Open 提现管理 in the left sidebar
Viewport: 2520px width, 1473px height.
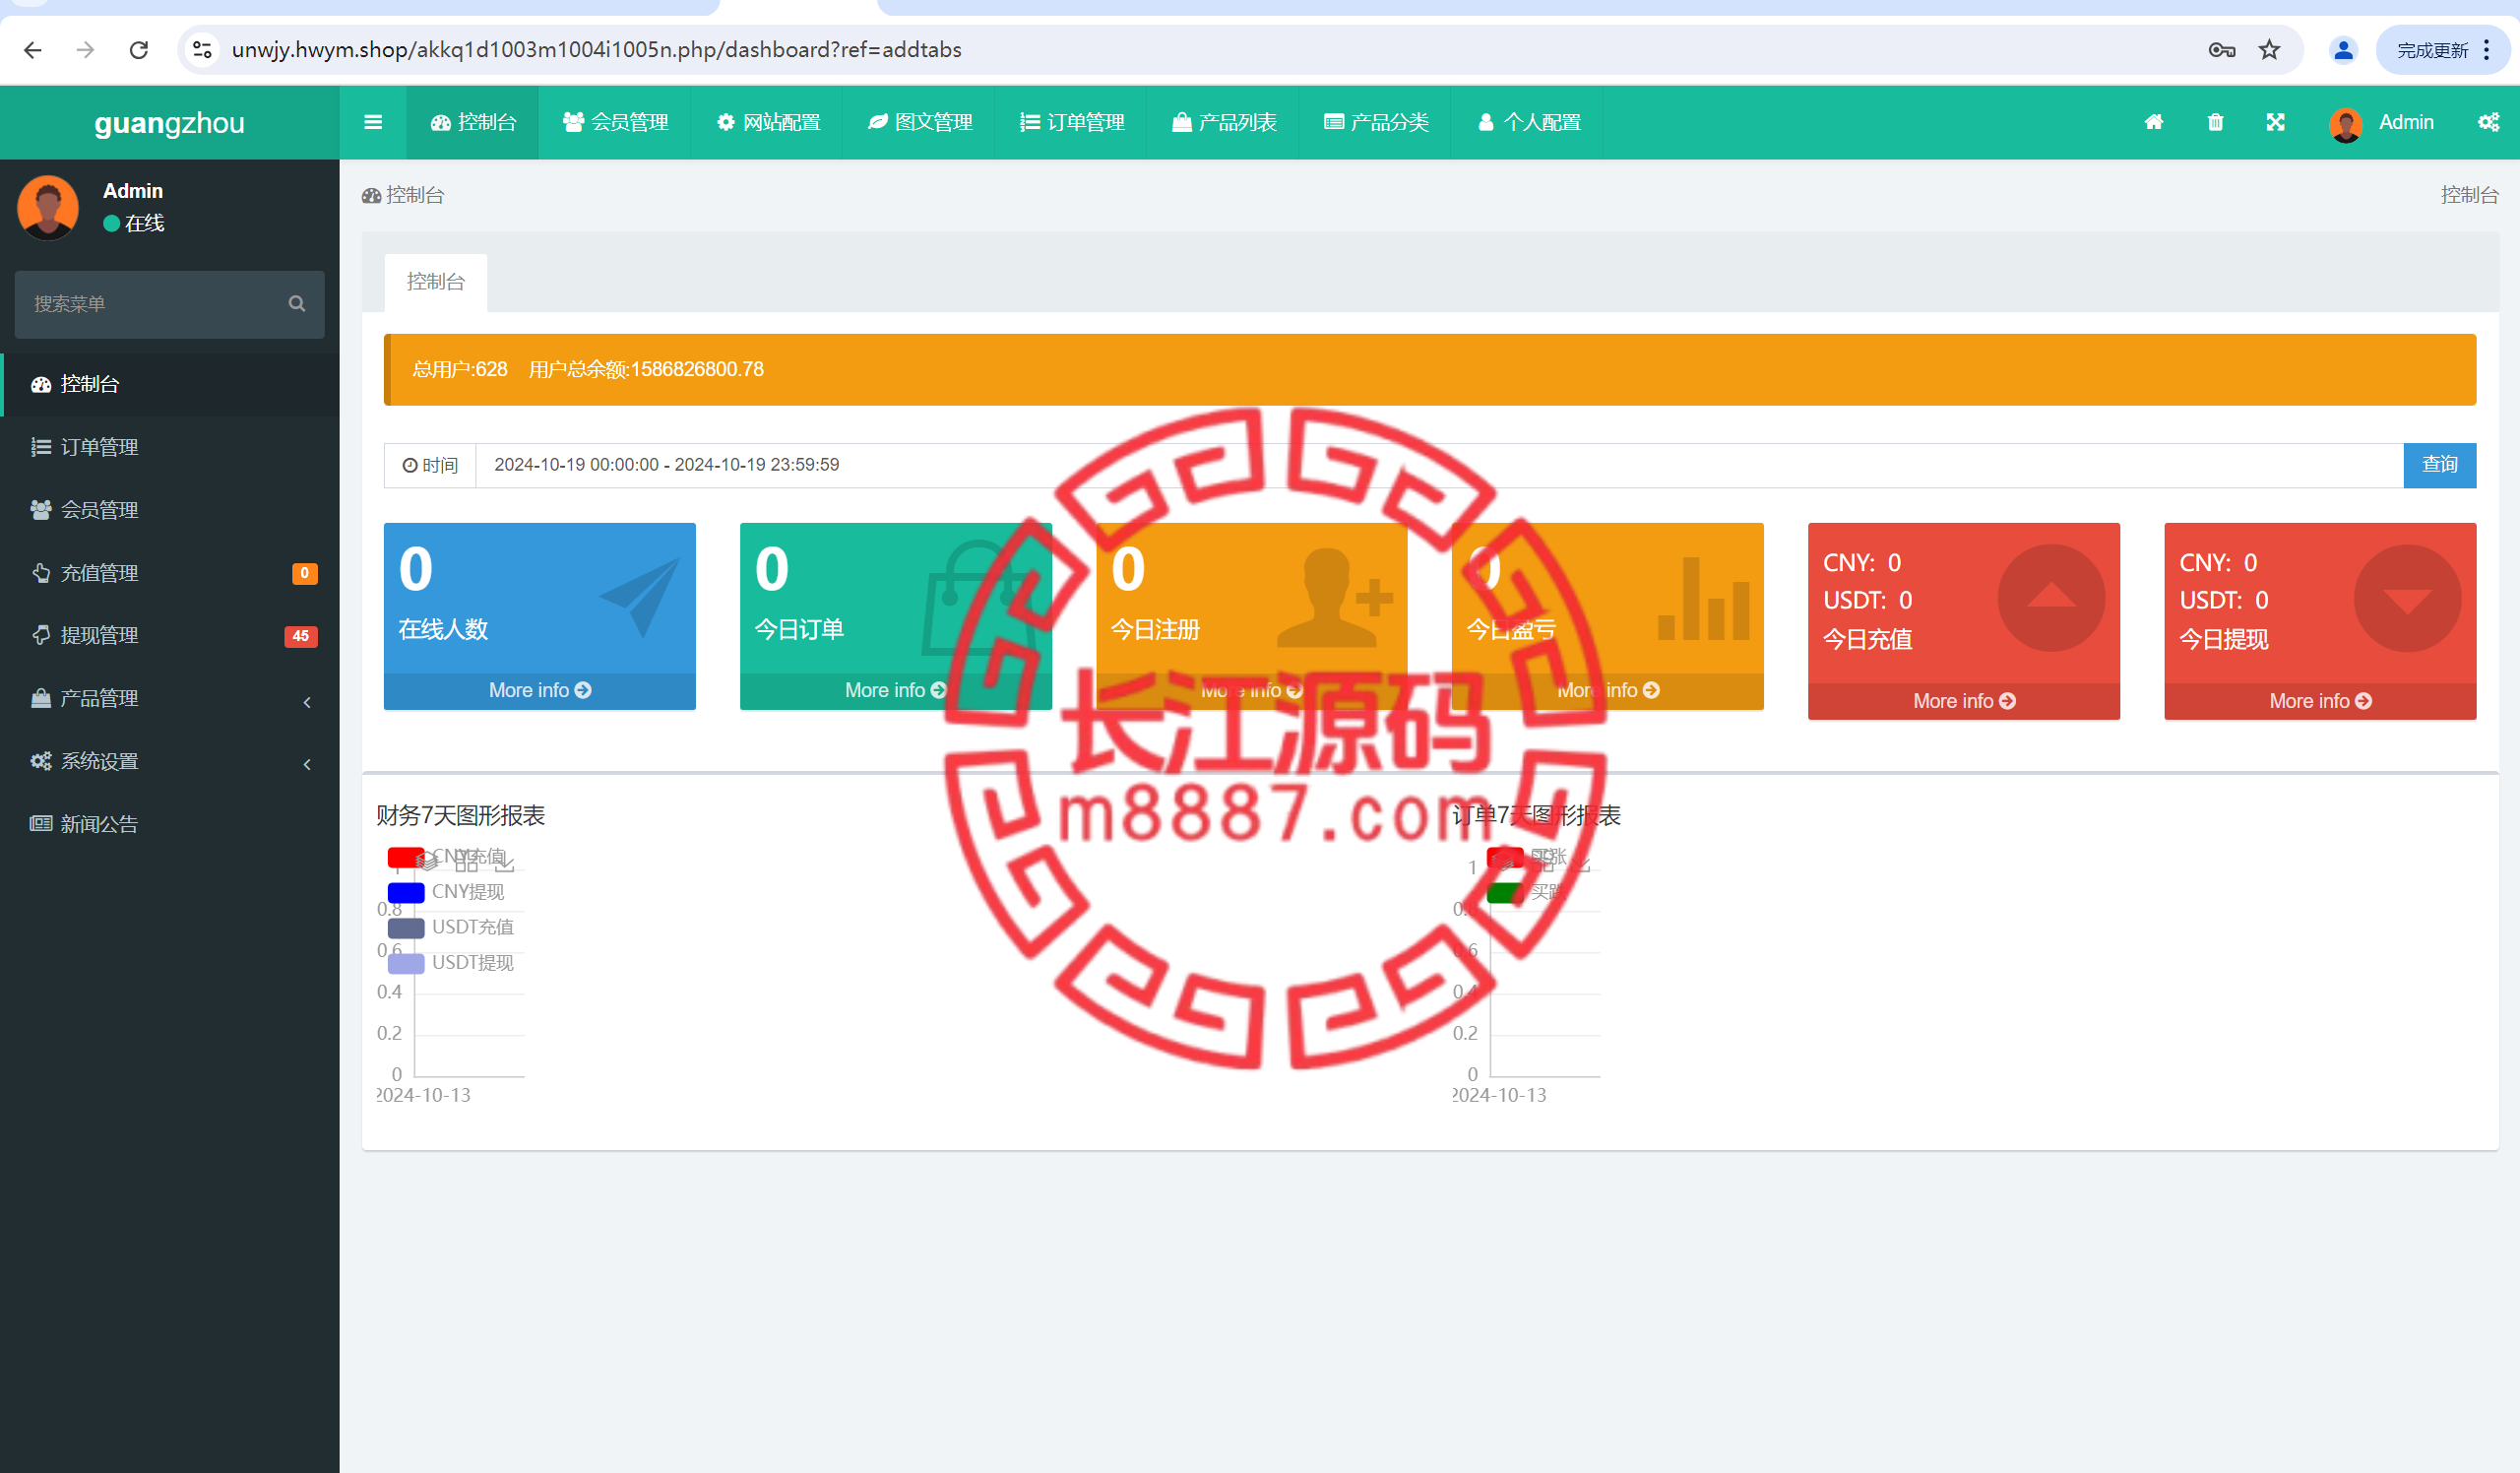point(170,635)
